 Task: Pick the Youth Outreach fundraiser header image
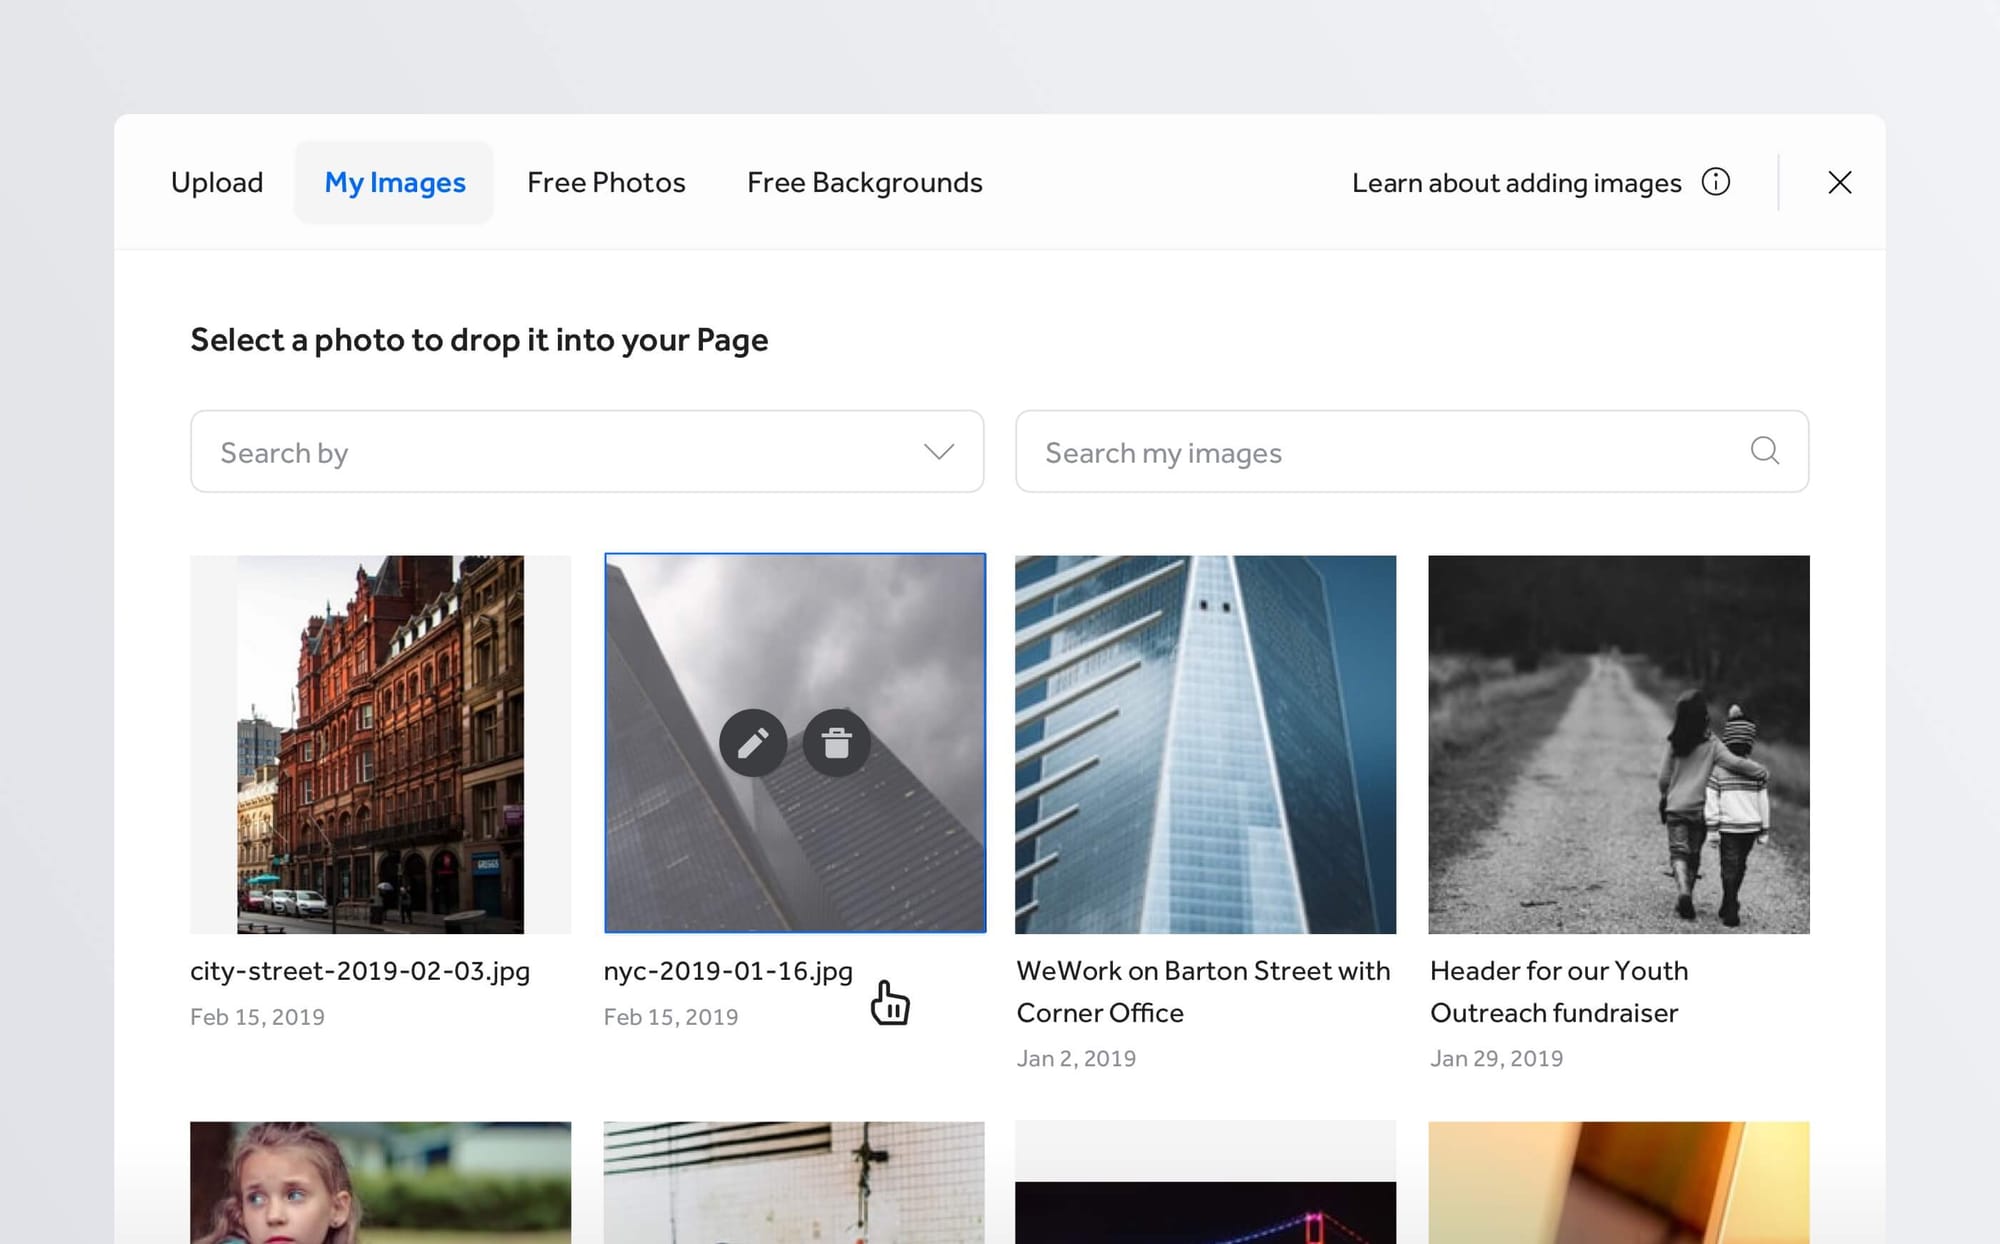pos(1618,744)
